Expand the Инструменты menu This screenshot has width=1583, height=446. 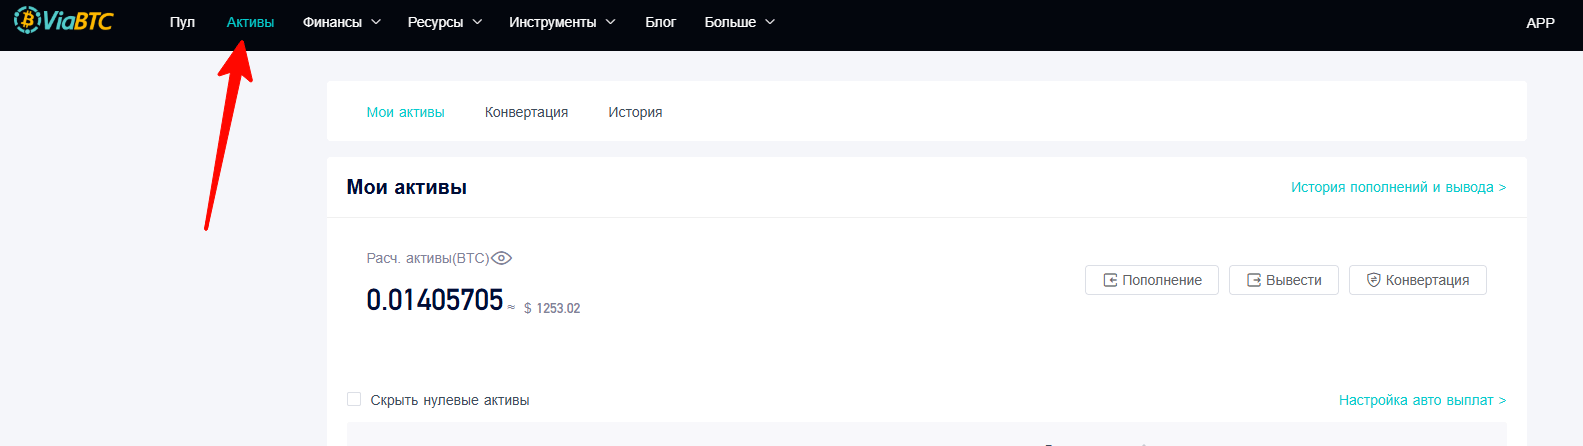click(x=561, y=22)
